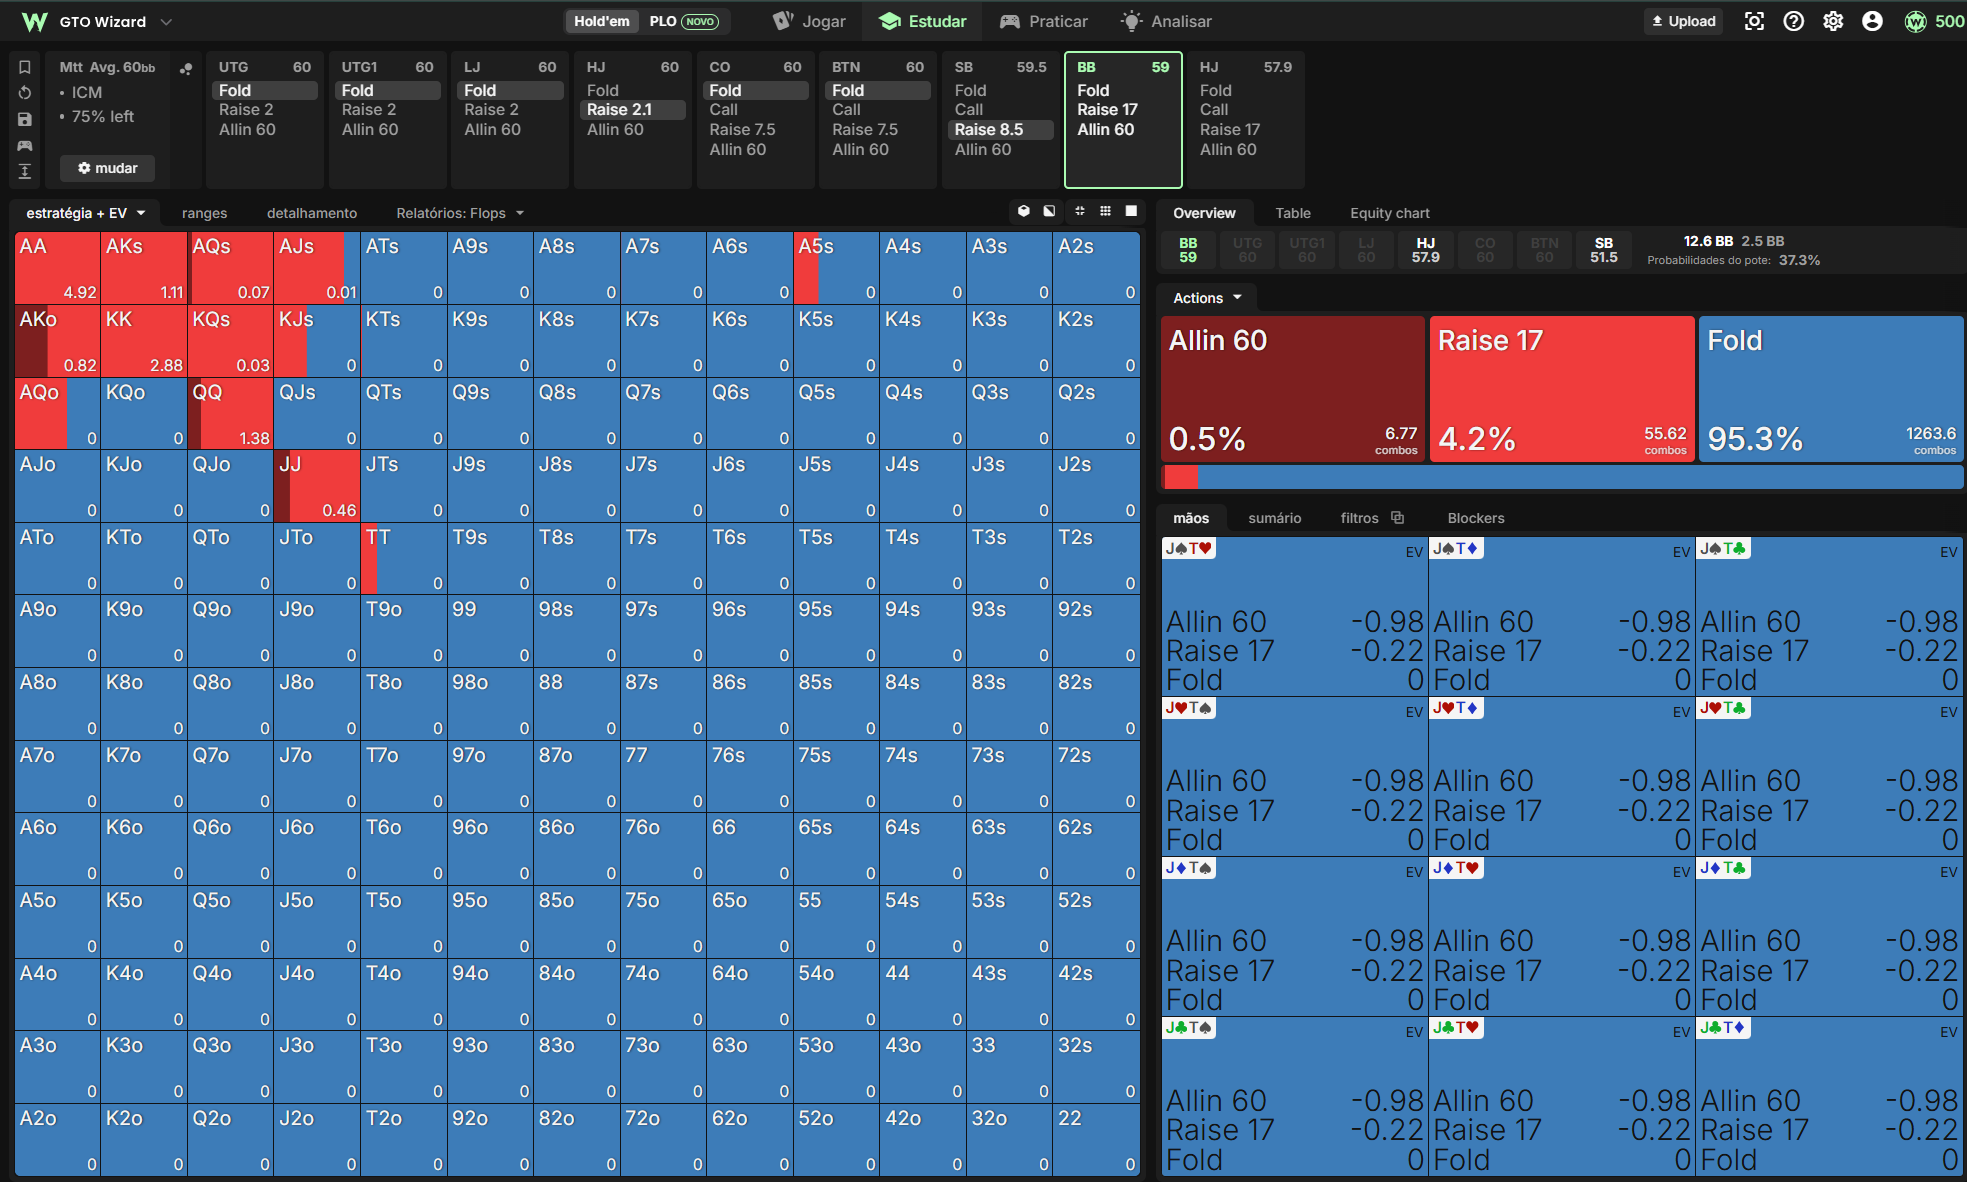
Task: Click the lightbulb icon next to Analisar
Action: click(1131, 21)
